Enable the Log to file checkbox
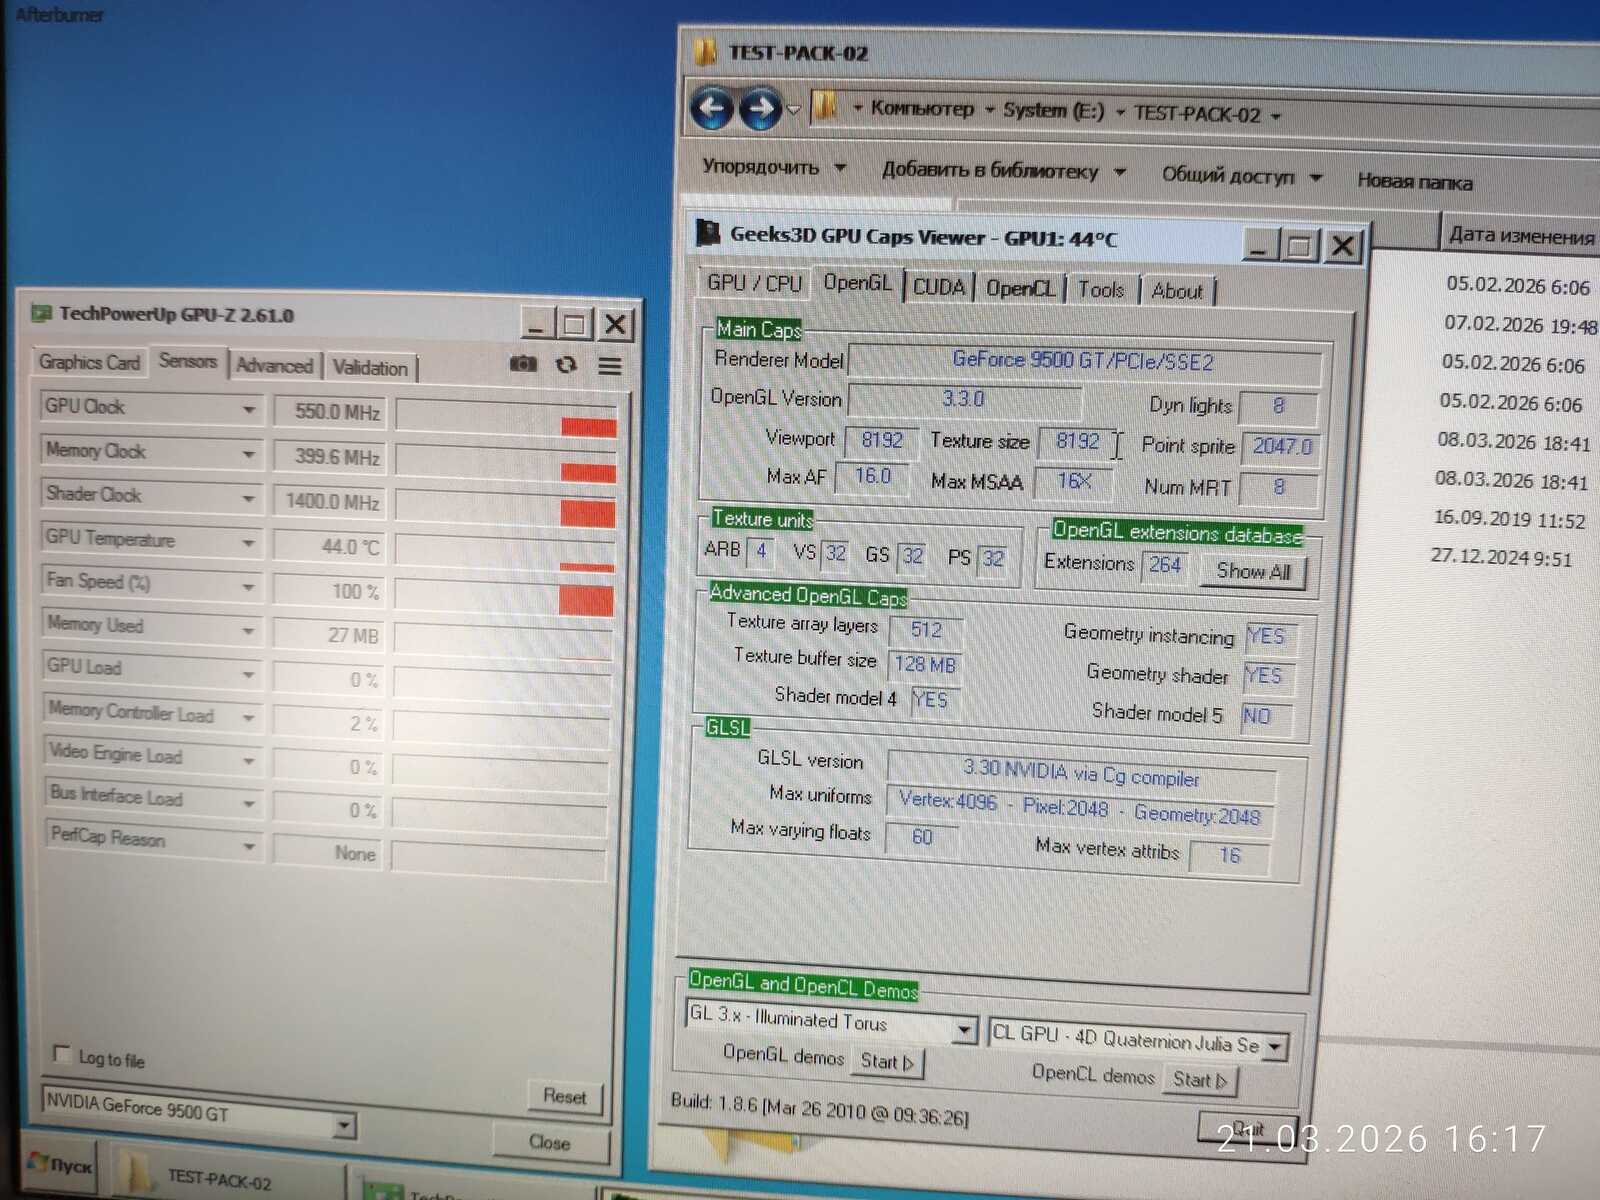 (61, 1054)
